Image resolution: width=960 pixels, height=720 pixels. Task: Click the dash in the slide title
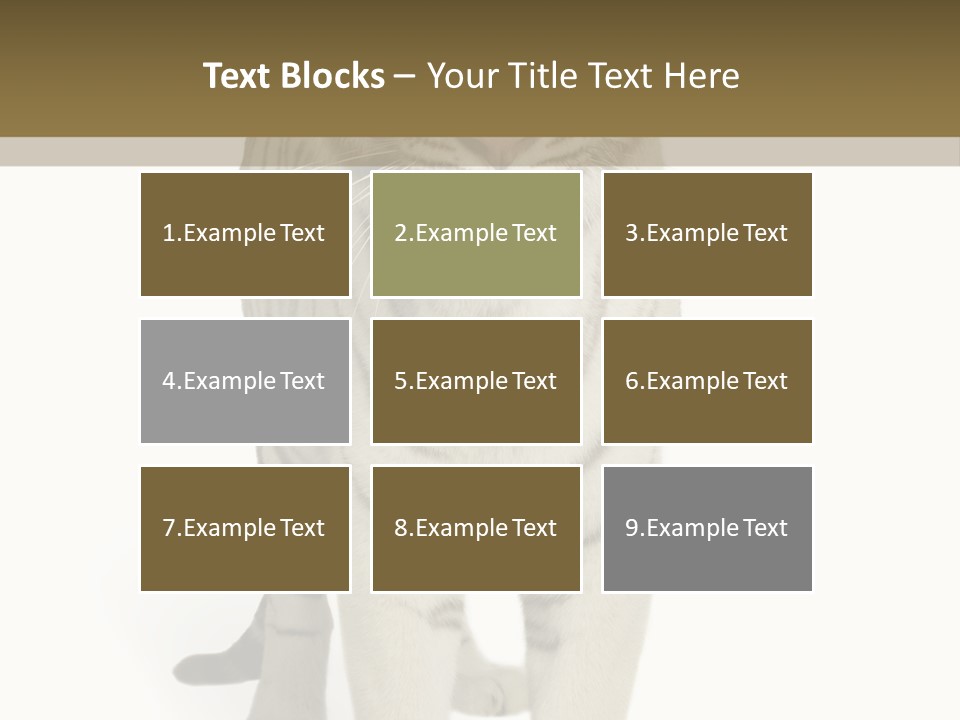(404, 77)
